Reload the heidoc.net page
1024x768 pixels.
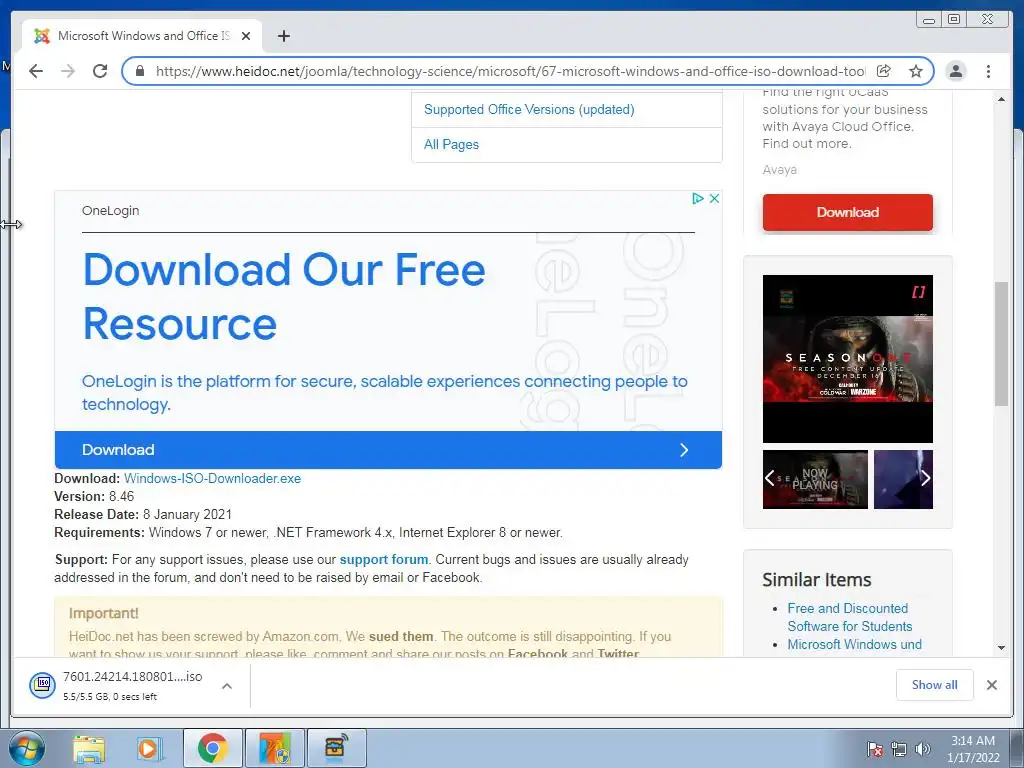[100, 71]
